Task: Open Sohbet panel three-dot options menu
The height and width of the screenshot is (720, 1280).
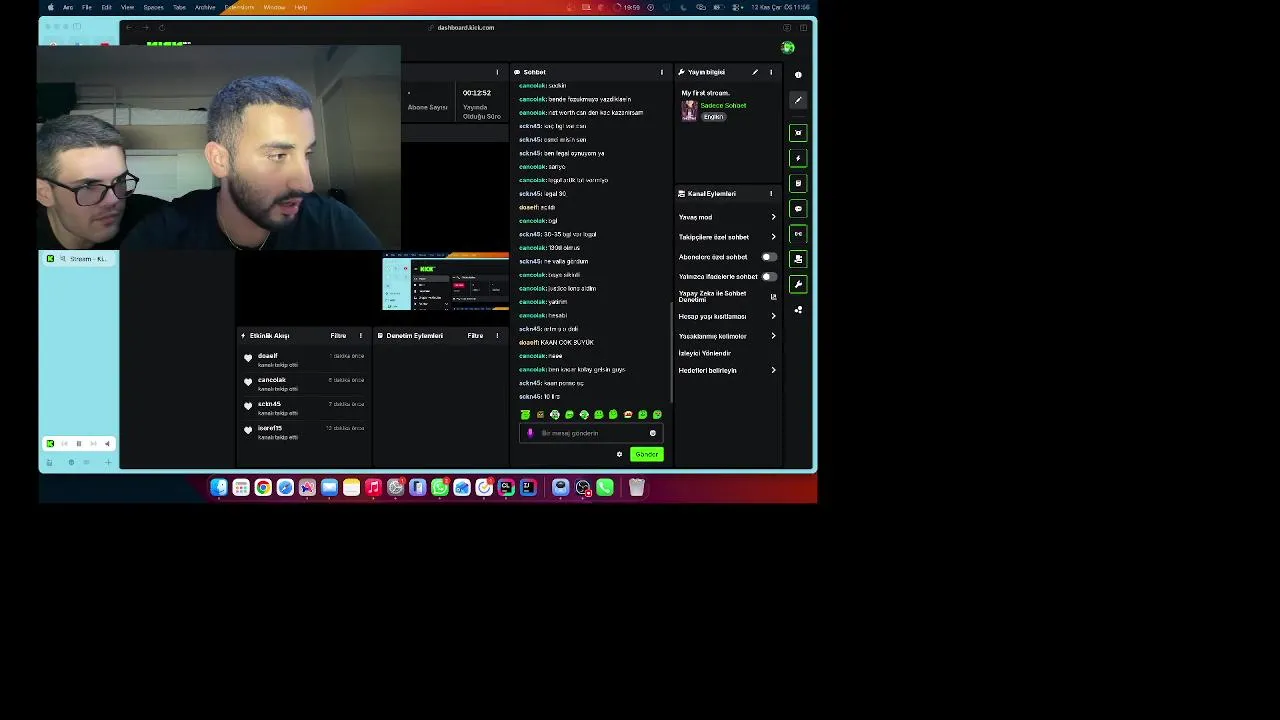Action: 661,72
